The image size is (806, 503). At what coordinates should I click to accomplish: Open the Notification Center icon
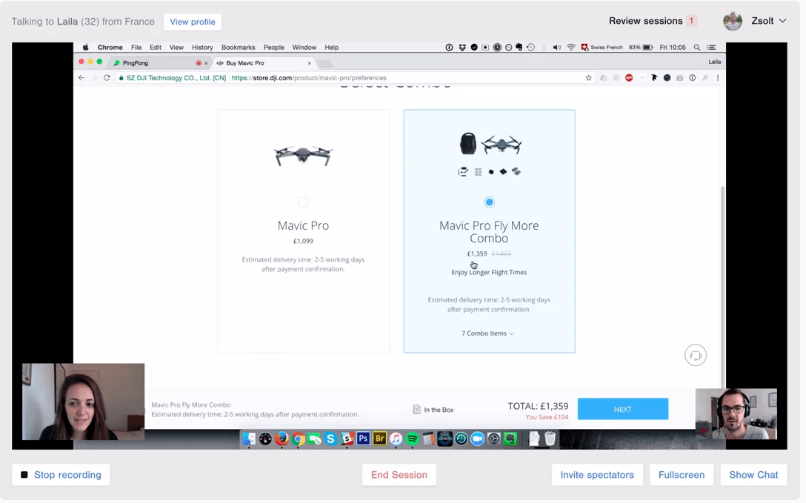tap(711, 47)
